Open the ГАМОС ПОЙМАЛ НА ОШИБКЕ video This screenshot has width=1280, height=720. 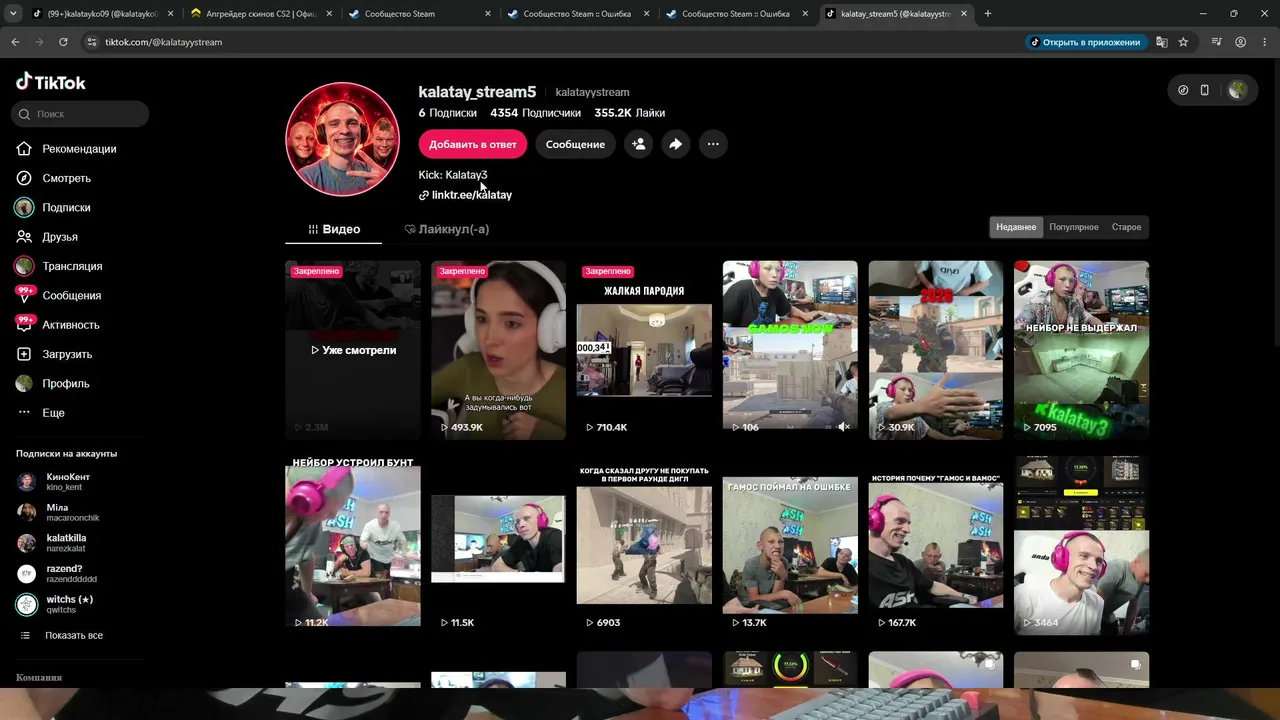click(x=790, y=545)
